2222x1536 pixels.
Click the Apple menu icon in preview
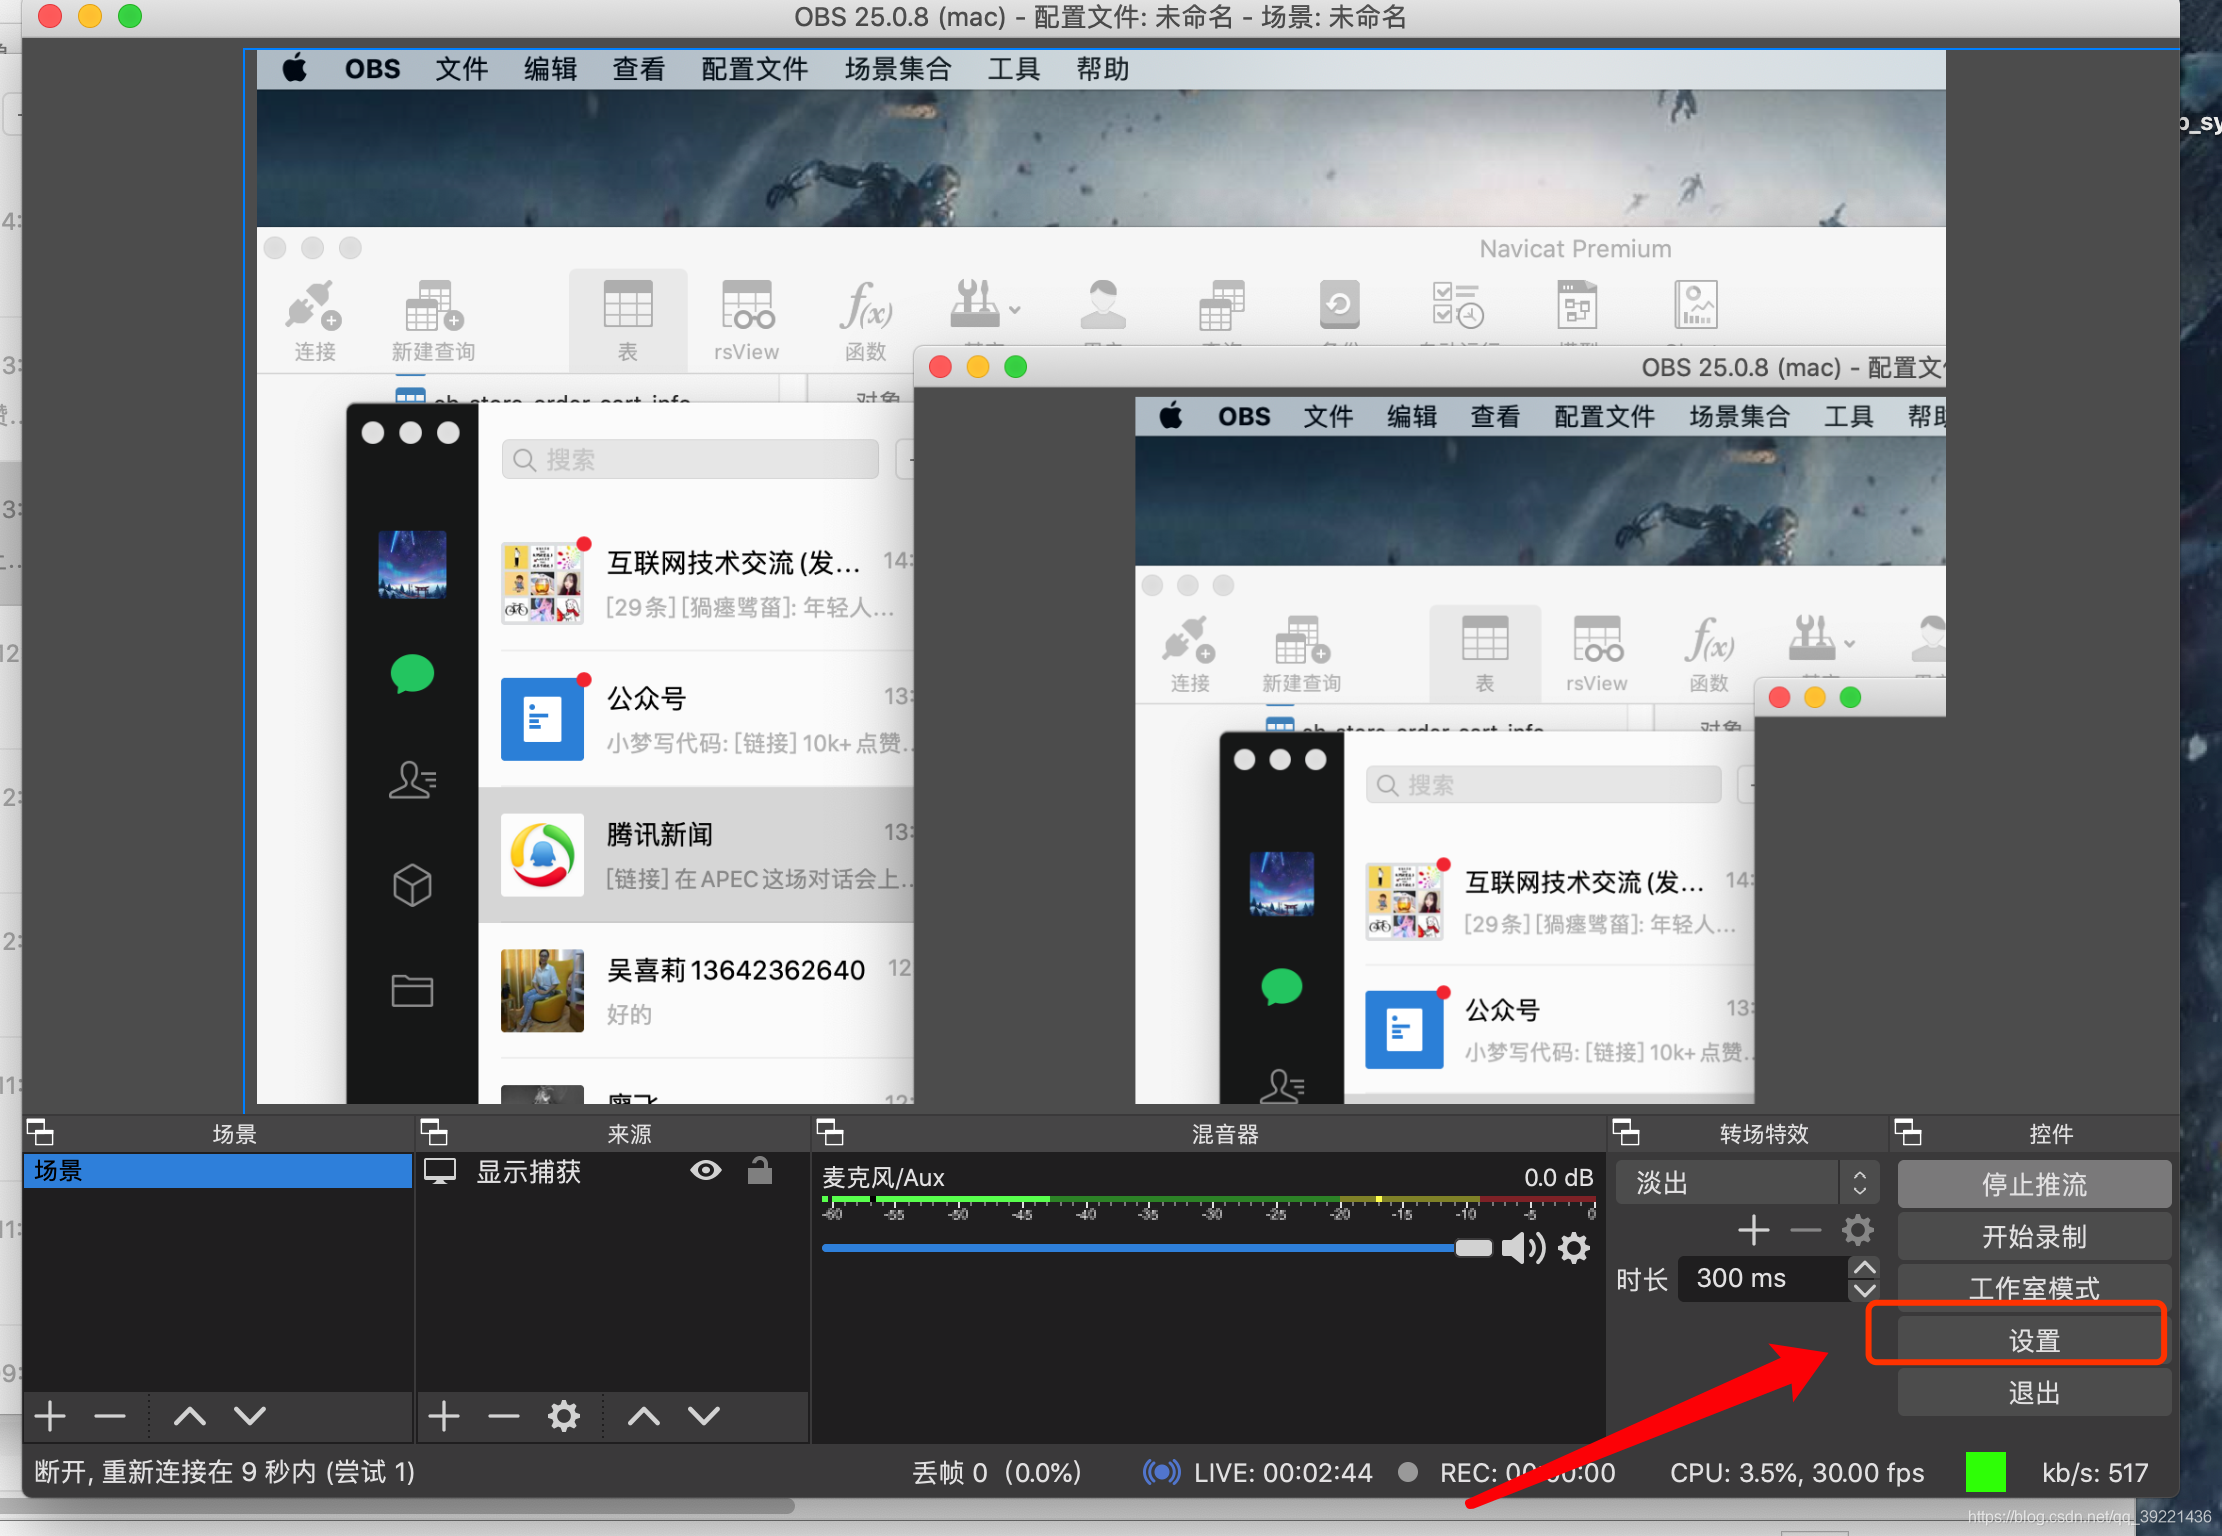[295, 68]
